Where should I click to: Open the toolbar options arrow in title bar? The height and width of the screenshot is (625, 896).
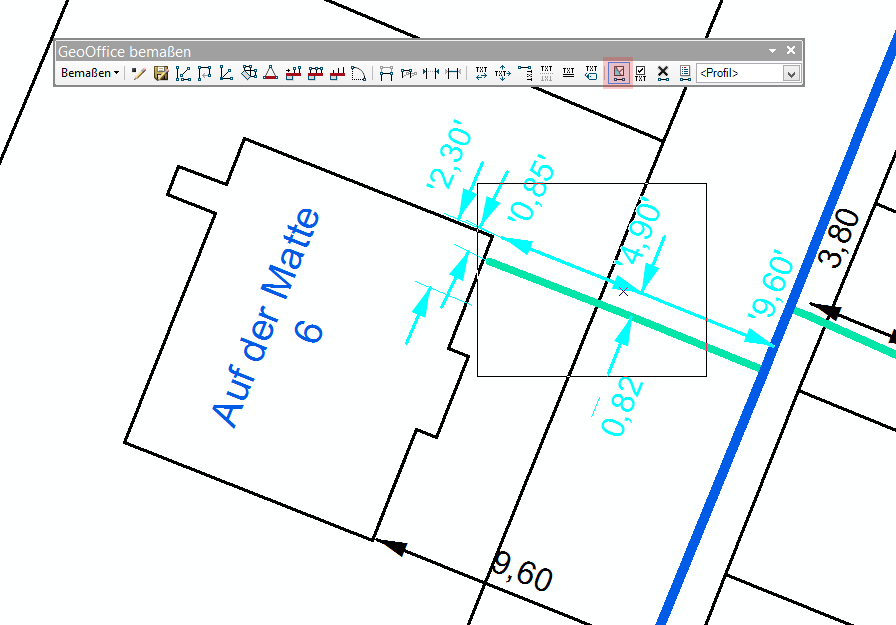(772, 50)
